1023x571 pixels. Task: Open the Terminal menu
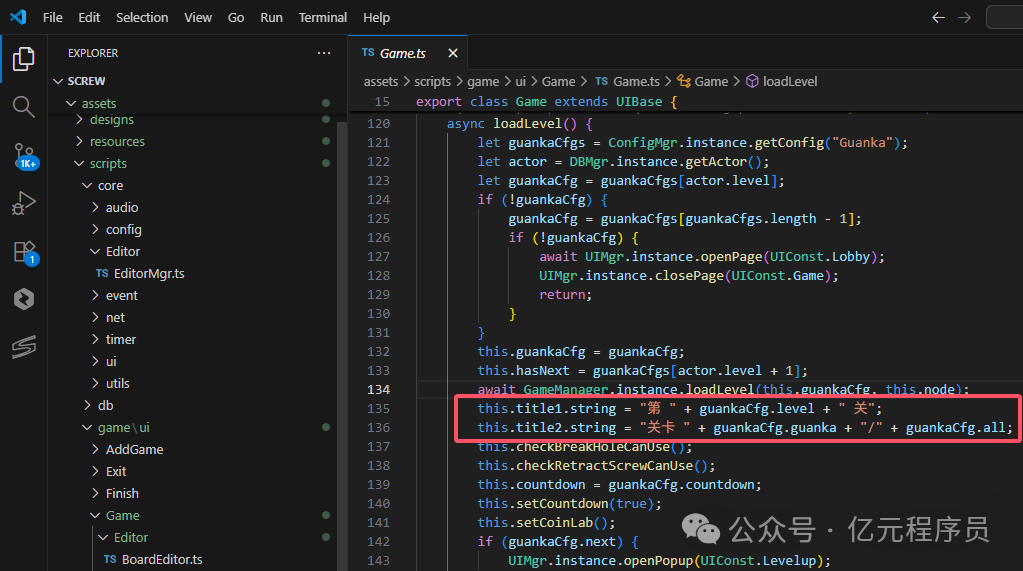323,18
